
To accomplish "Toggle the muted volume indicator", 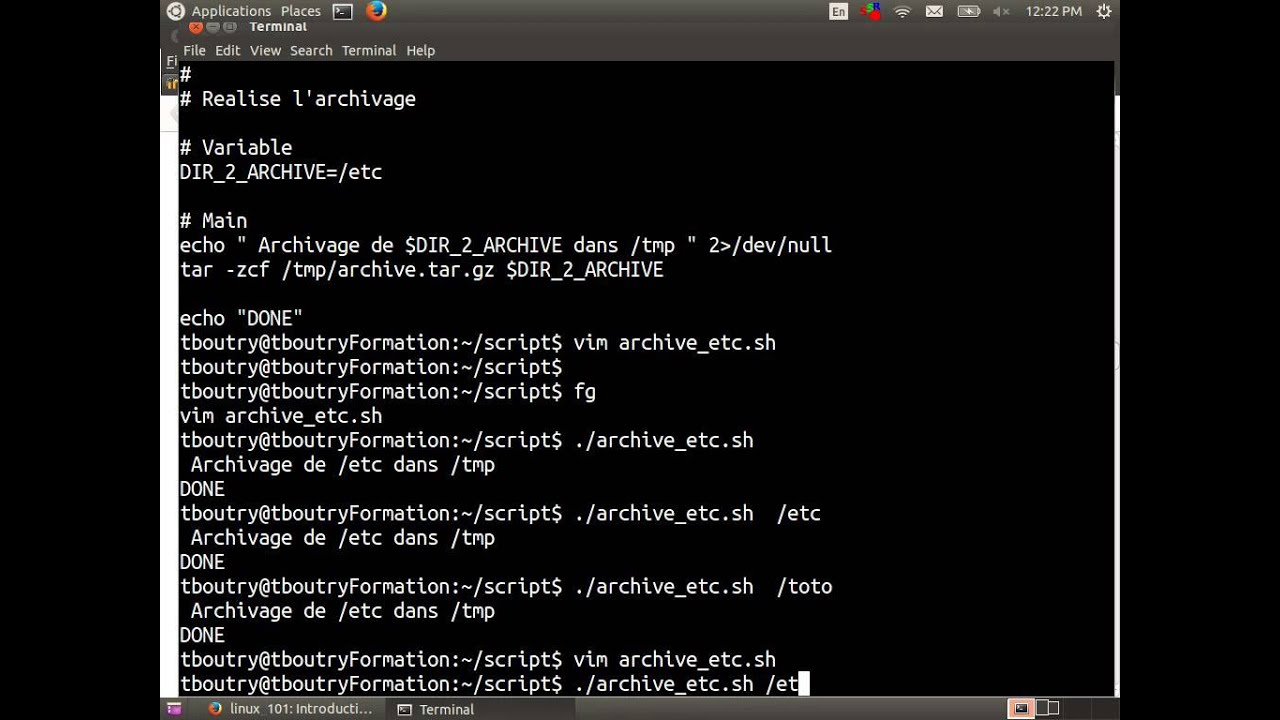I will coord(1002,11).
